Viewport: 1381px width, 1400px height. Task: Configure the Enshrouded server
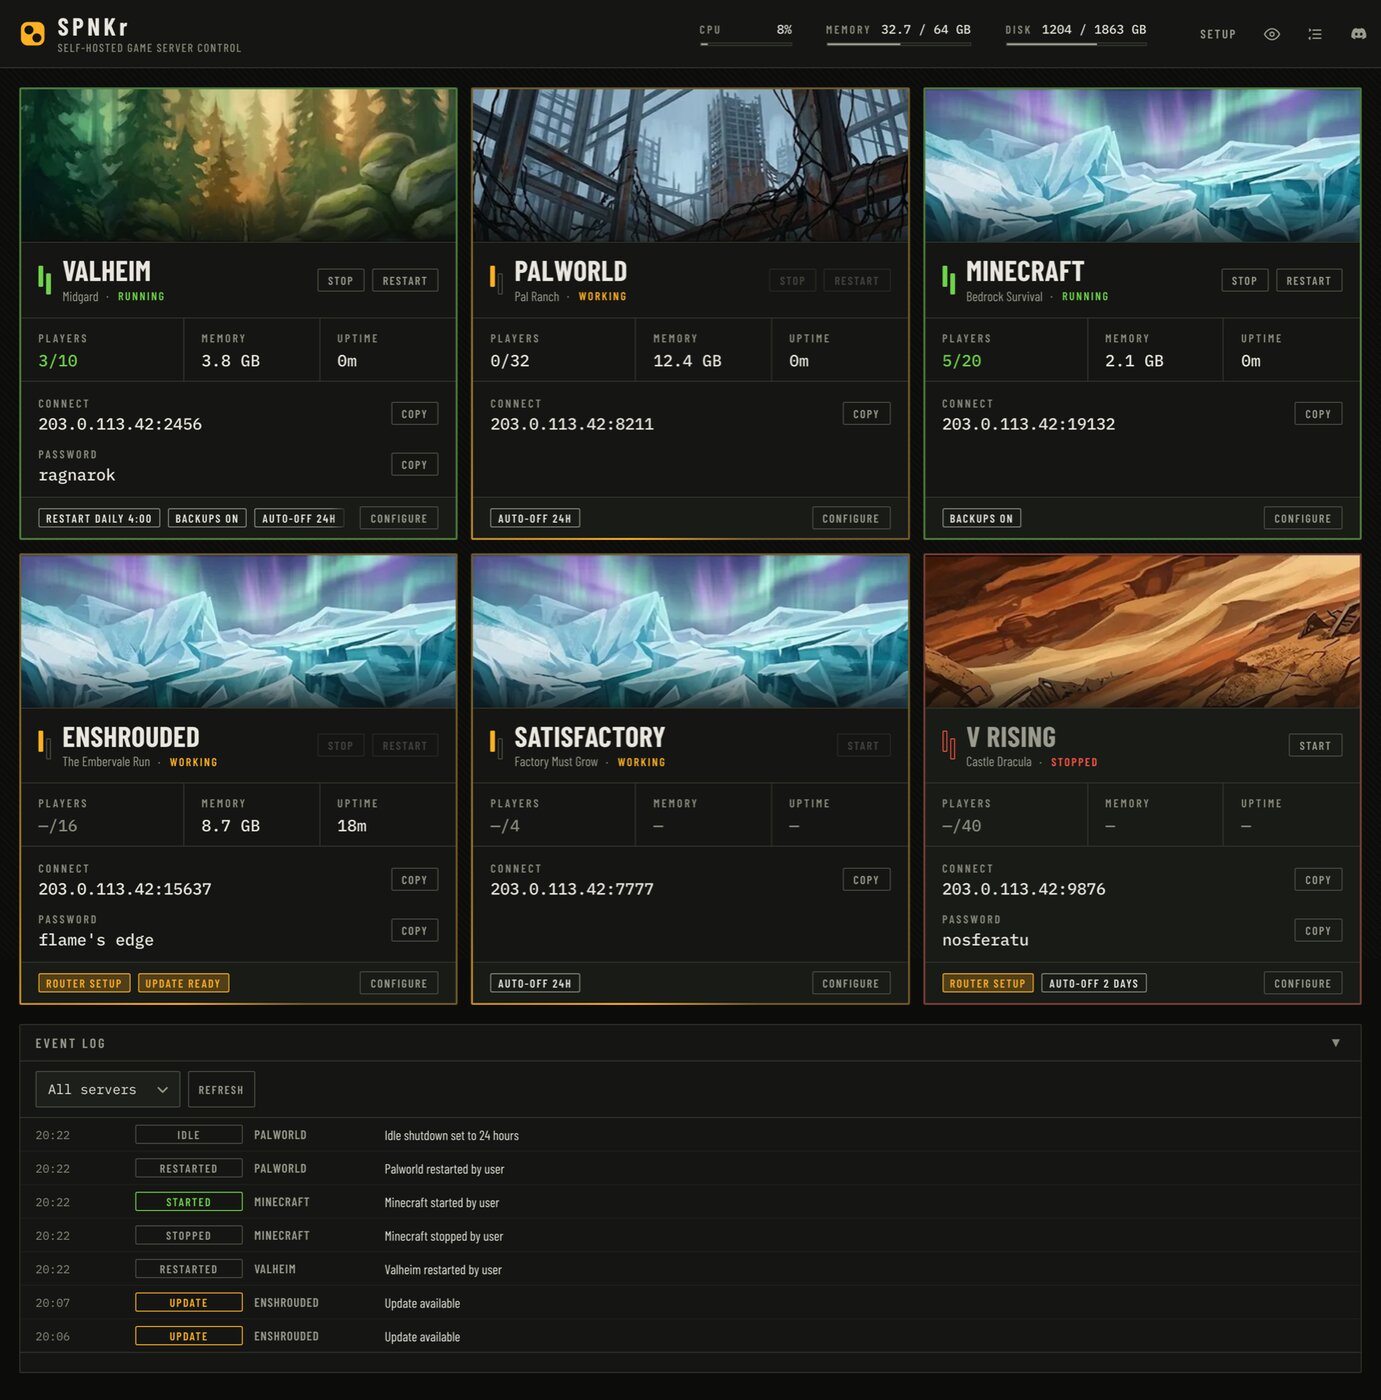click(399, 984)
